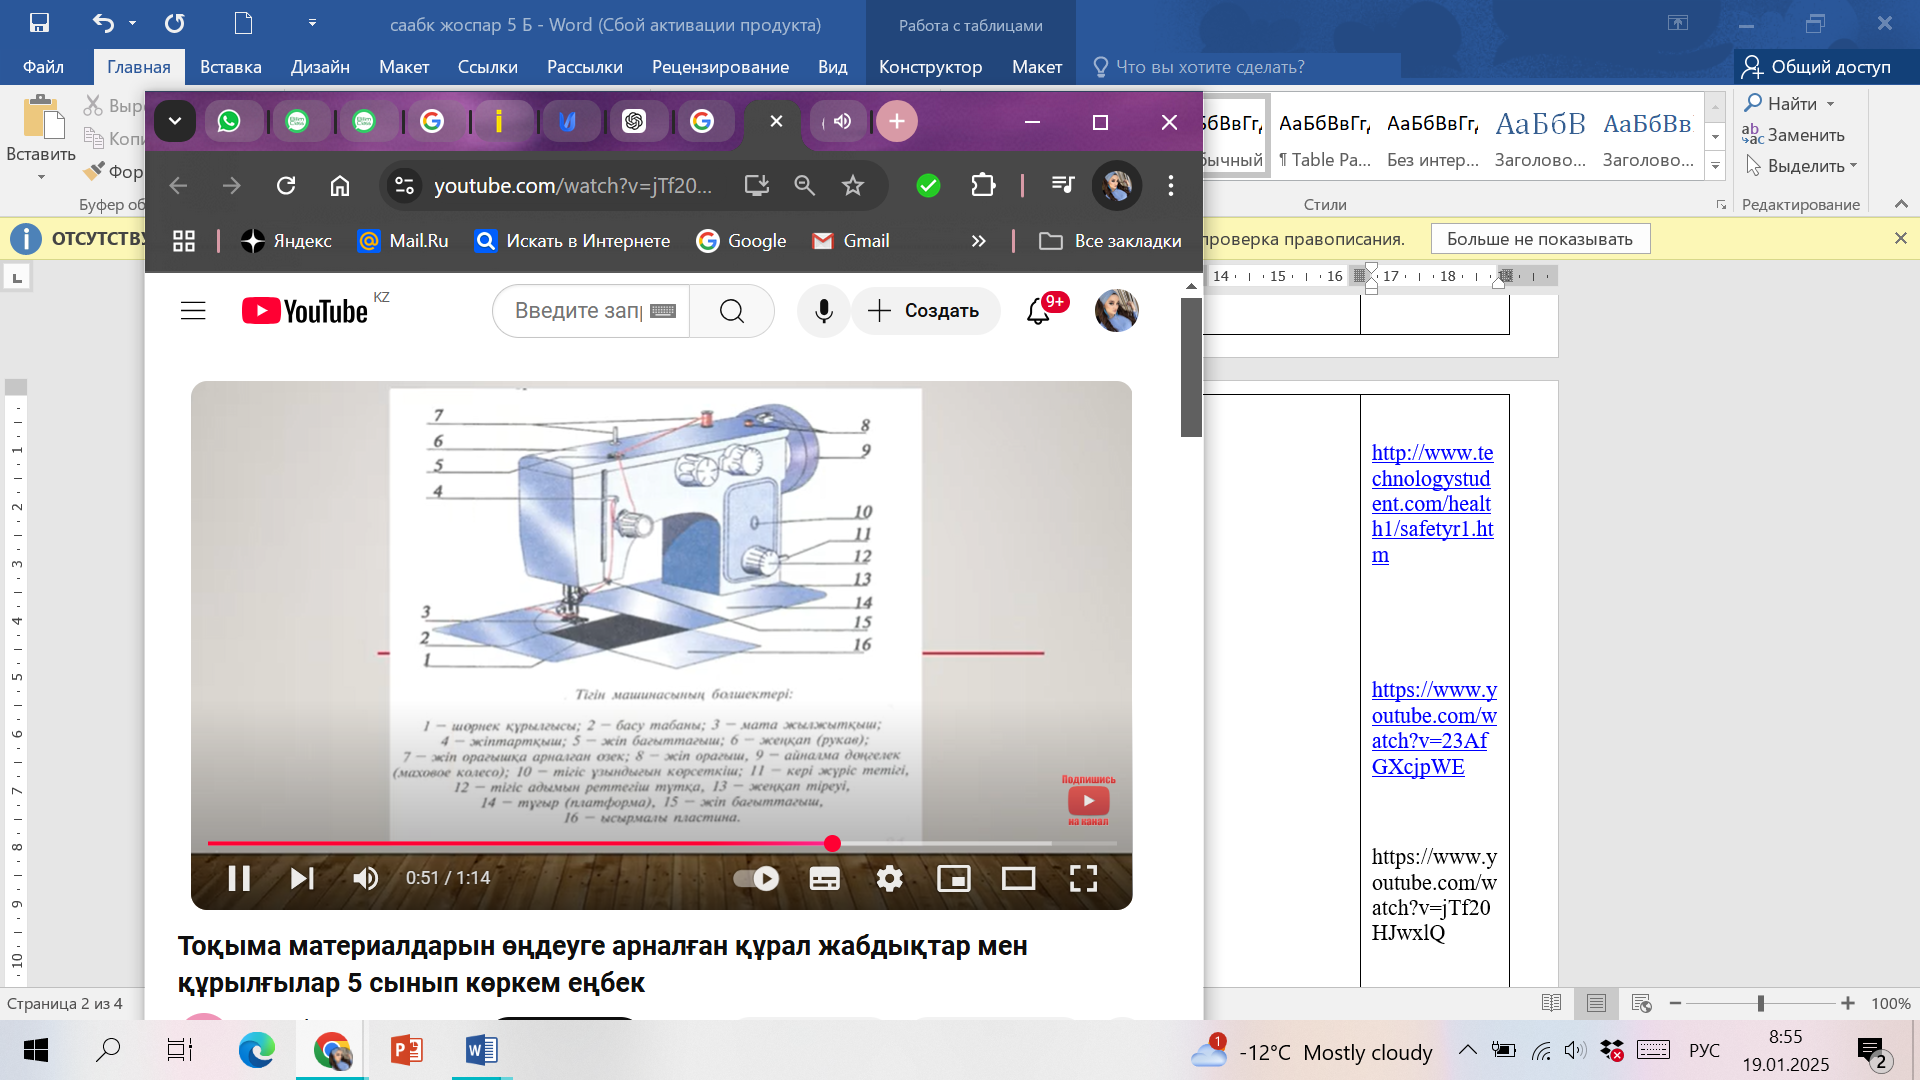Screen dimensions: 1920x1080
Task: Open YouTube hamburger guide menu
Action: pos(193,311)
